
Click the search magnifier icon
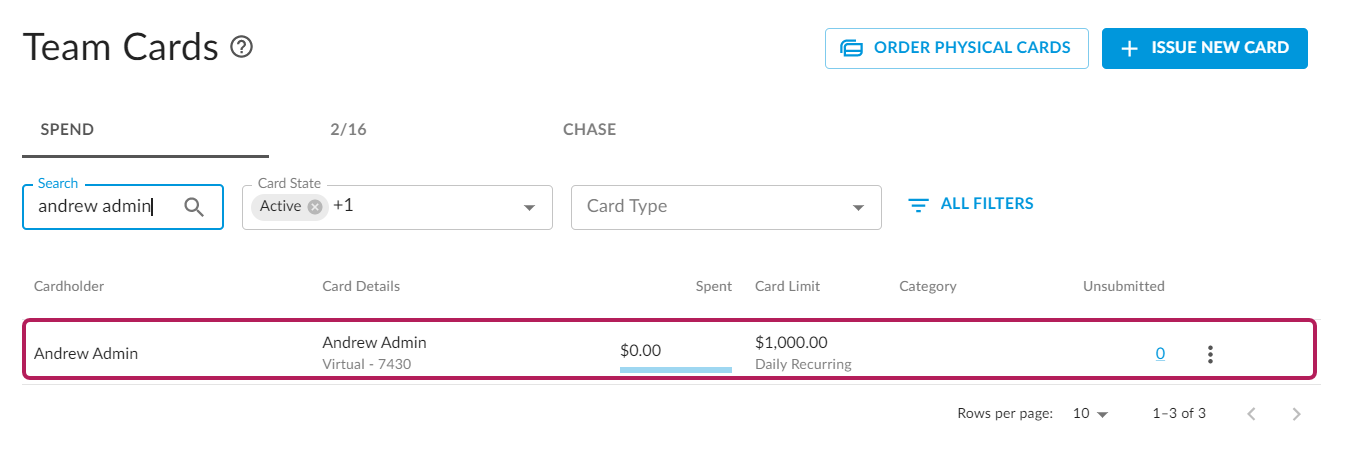[194, 207]
